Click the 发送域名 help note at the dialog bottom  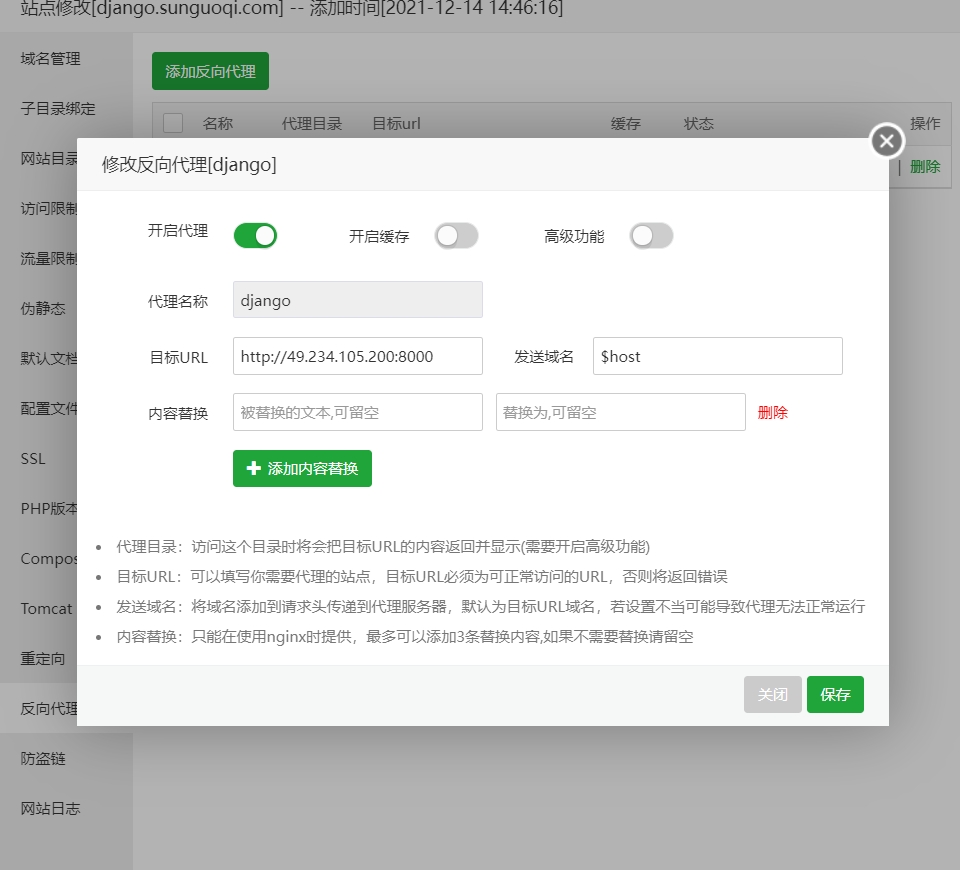click(x=491, y=607)
